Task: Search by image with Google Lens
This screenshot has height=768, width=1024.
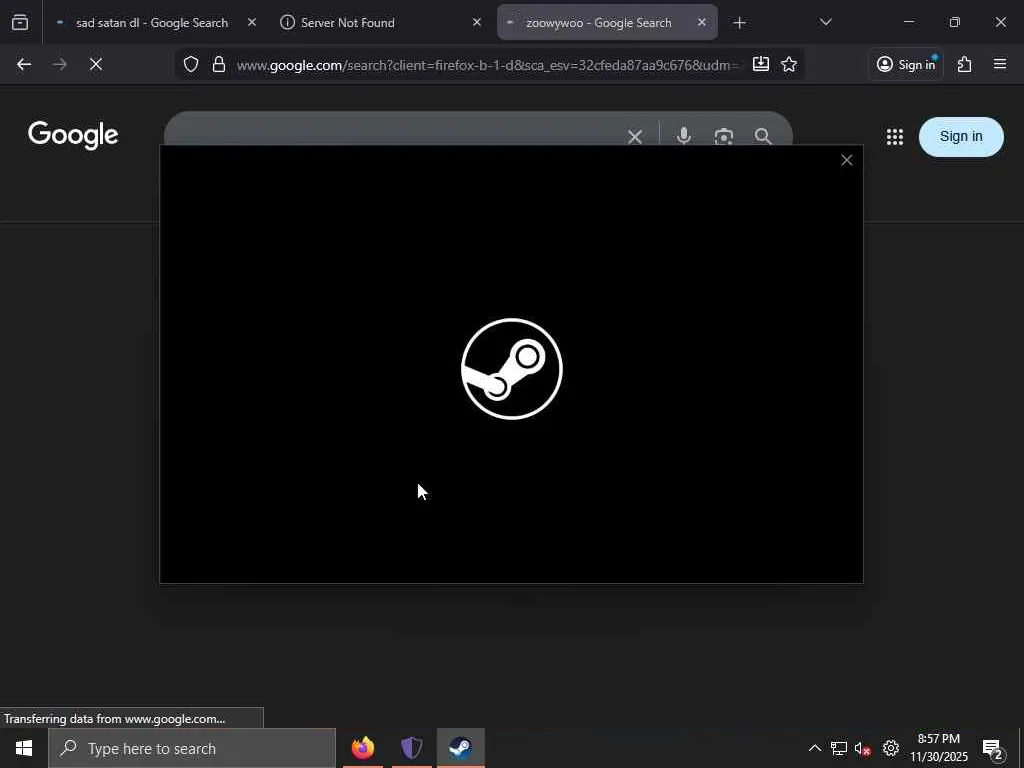Action: click(x=724, y=136)
